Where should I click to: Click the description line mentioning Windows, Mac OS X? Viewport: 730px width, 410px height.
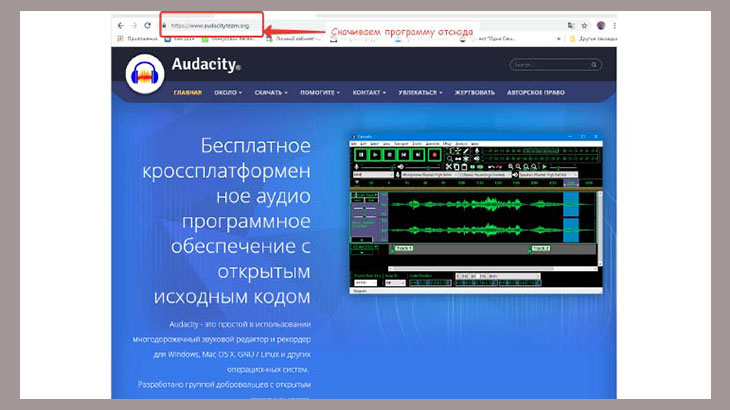[x=232, y=355]
